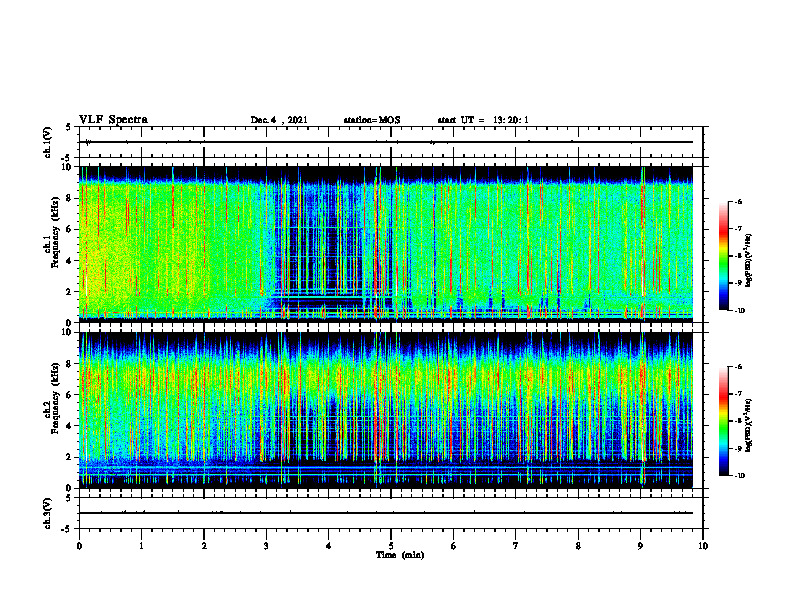Click the ch.1 waveform trace panel

(391, 142)
